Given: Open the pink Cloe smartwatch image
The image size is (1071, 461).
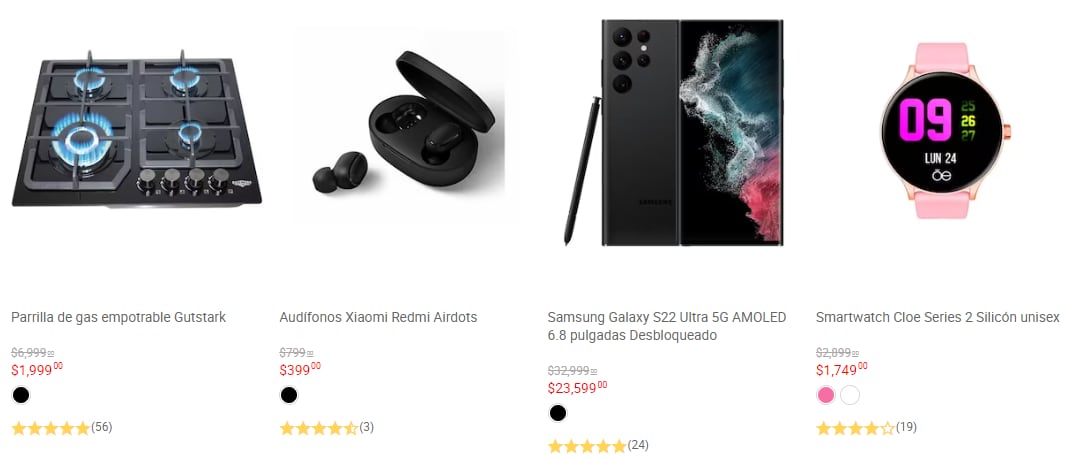Looking at the screenshot, I should 938,131.
